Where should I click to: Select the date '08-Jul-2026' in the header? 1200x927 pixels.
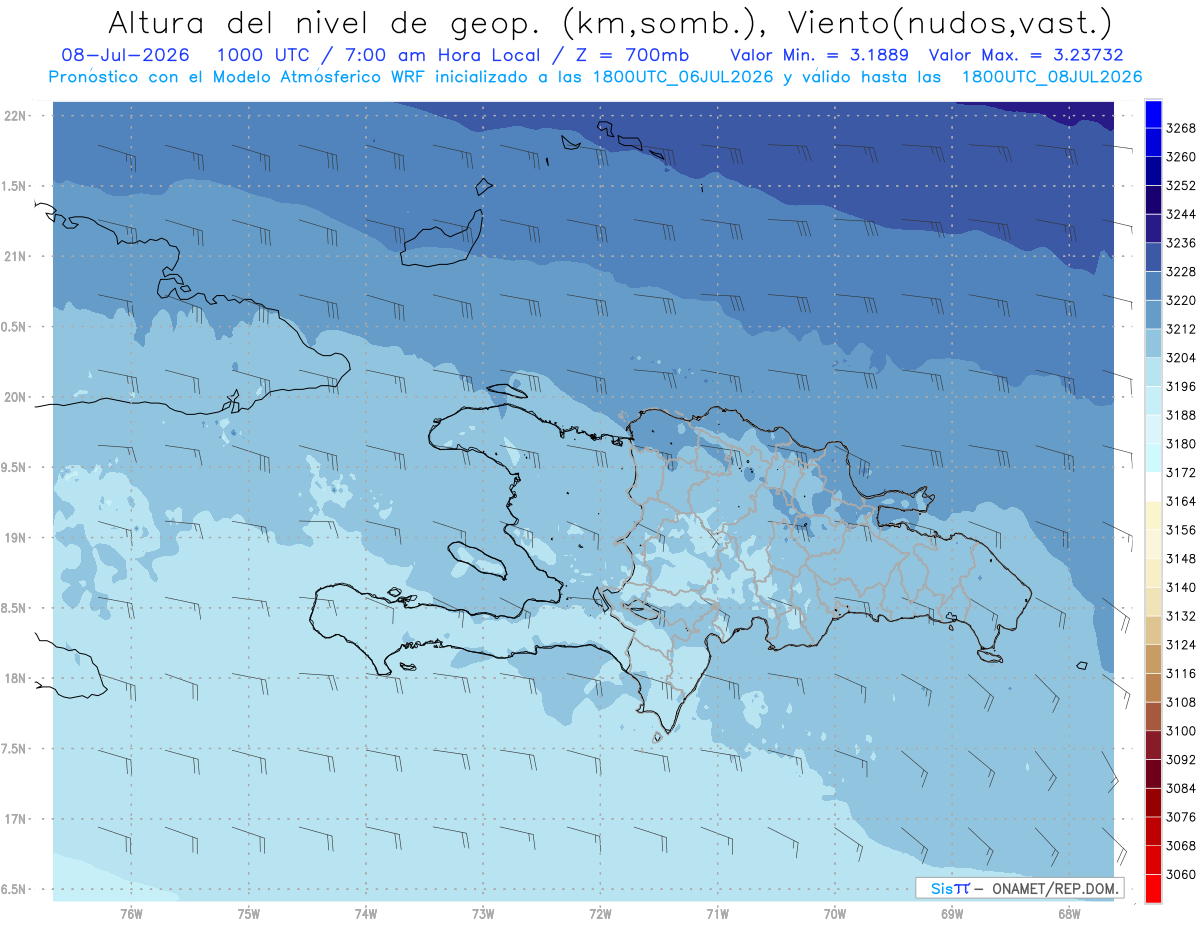click(x=124, y=55)
